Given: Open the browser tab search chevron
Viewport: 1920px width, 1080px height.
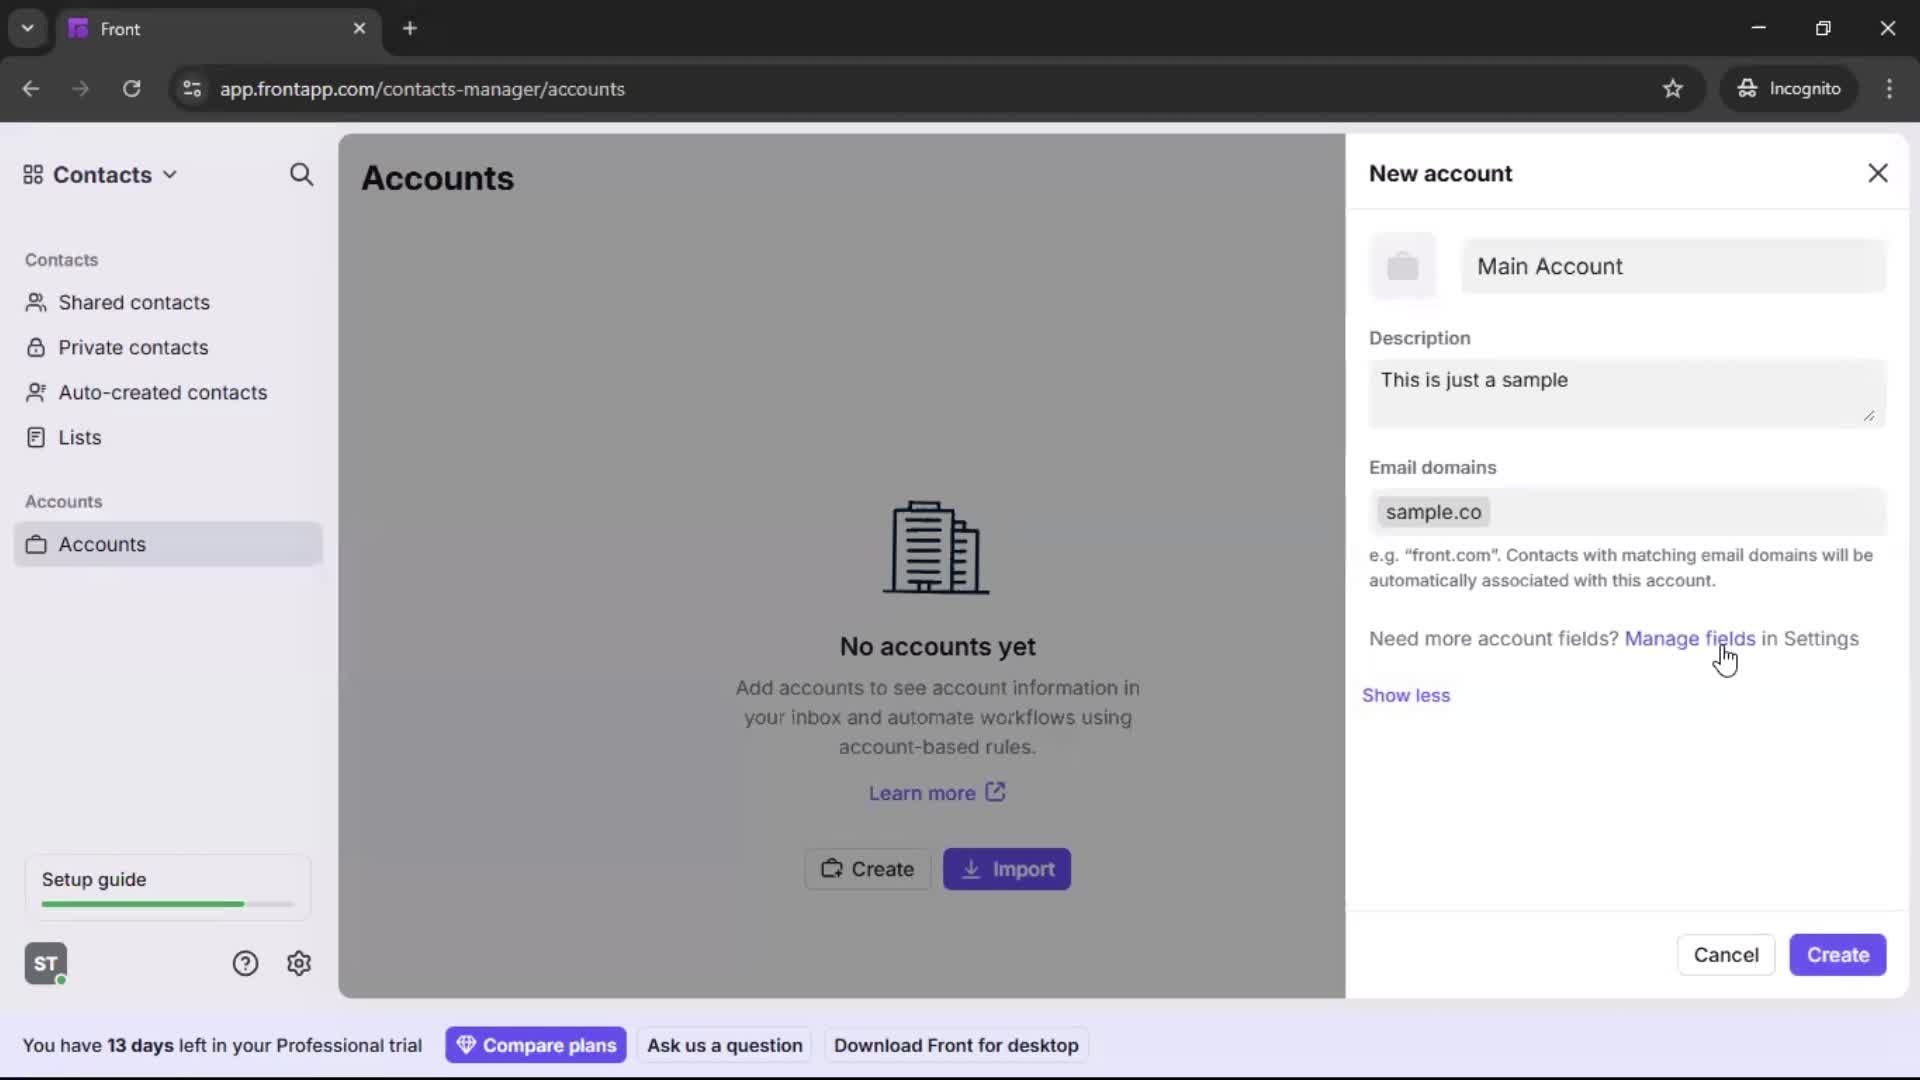Looking at the screenshot, I should pos(27,28).
